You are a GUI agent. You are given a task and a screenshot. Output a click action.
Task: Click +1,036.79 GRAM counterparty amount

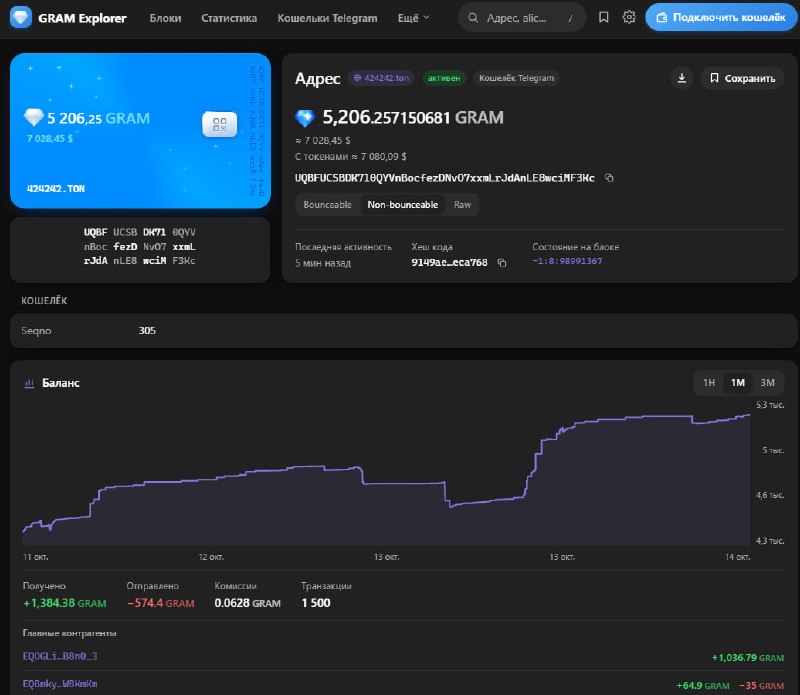(748, 658)
